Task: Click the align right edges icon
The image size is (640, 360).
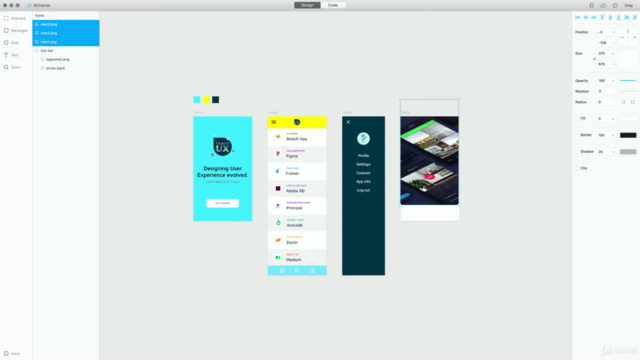Action: coord(594,18)
